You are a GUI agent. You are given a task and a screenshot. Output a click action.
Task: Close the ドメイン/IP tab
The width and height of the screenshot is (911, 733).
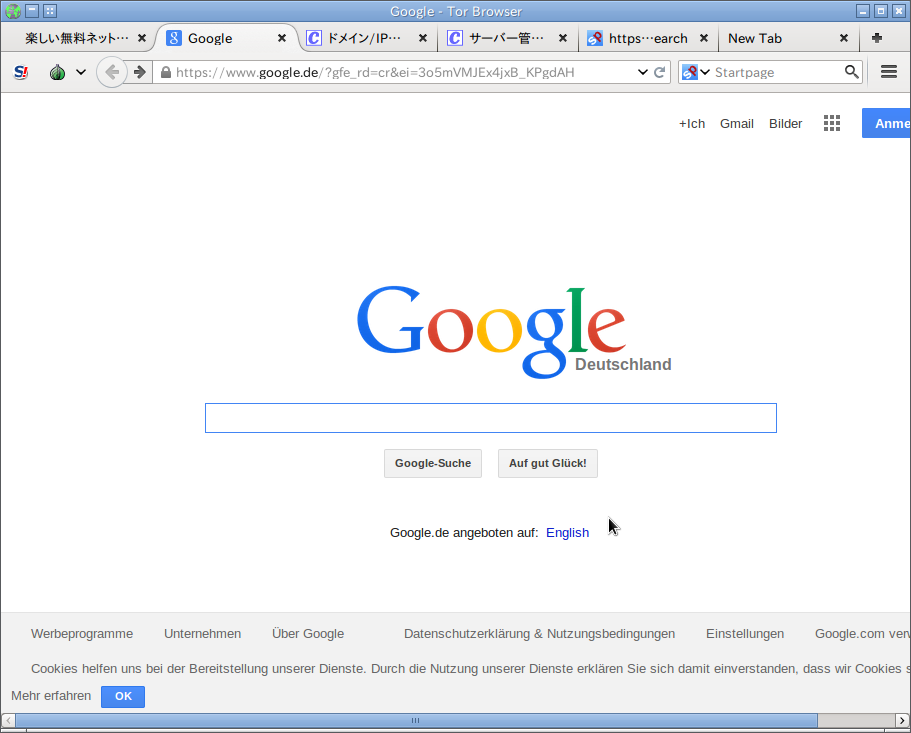pyautogui.click(x=423, y=38)
